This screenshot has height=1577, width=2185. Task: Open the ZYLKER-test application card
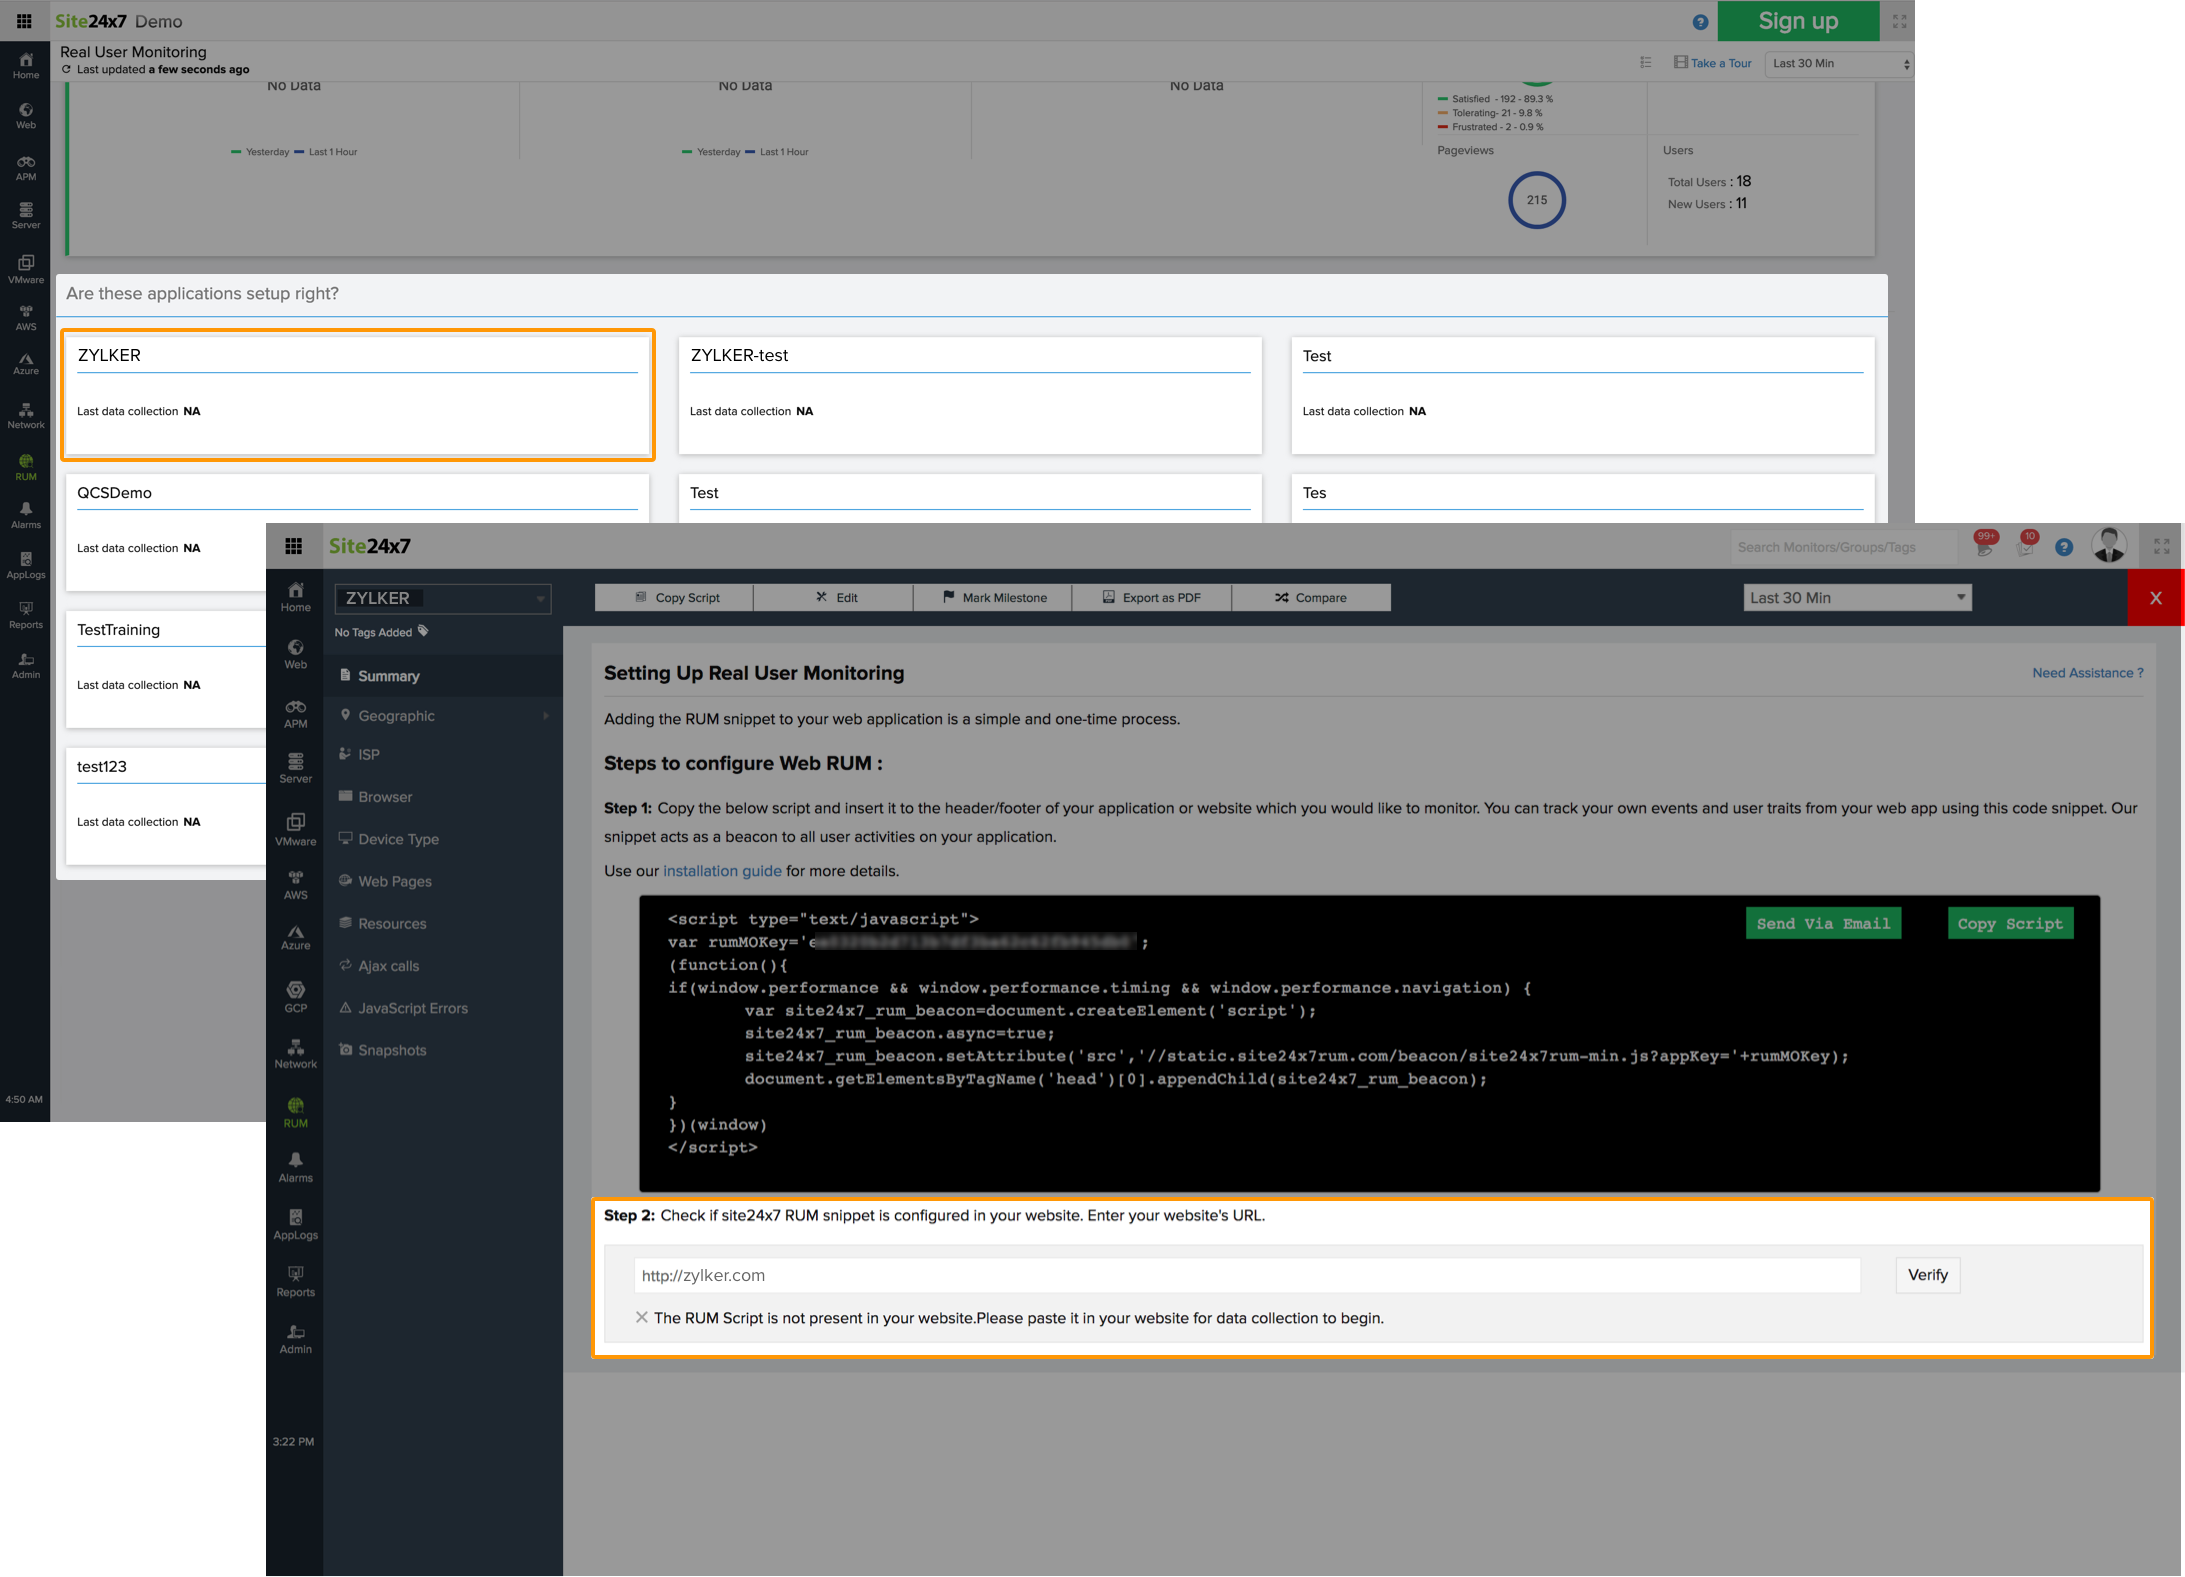click(x=969, y=395)
